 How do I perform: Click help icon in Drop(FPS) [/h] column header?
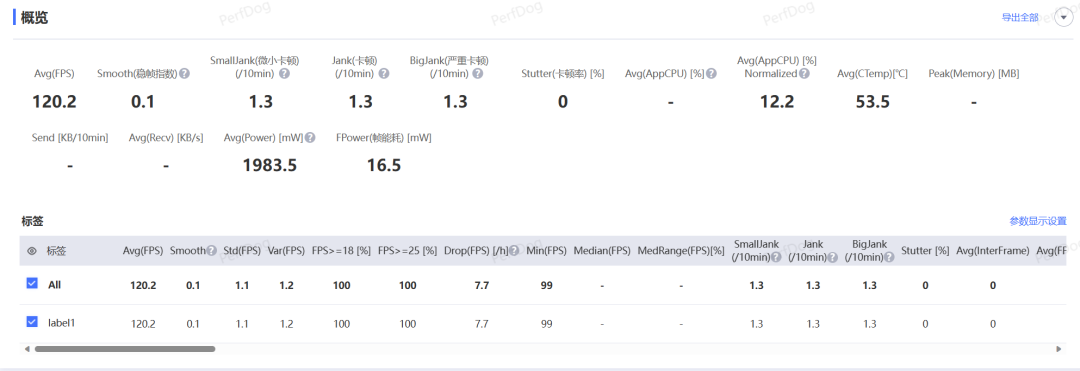(514, 251)
